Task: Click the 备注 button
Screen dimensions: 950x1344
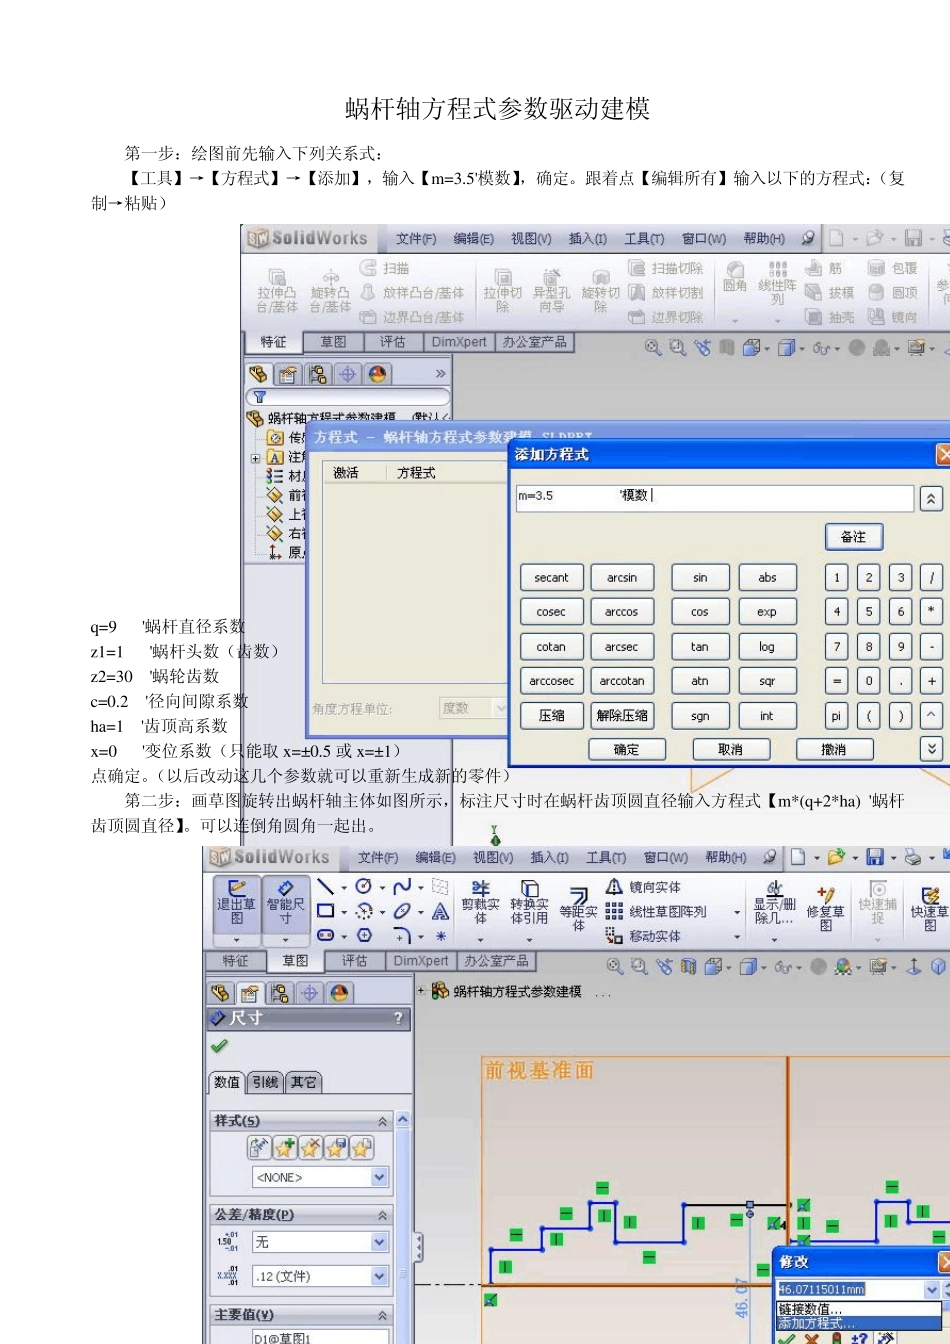Action: (x=853, y=537)
